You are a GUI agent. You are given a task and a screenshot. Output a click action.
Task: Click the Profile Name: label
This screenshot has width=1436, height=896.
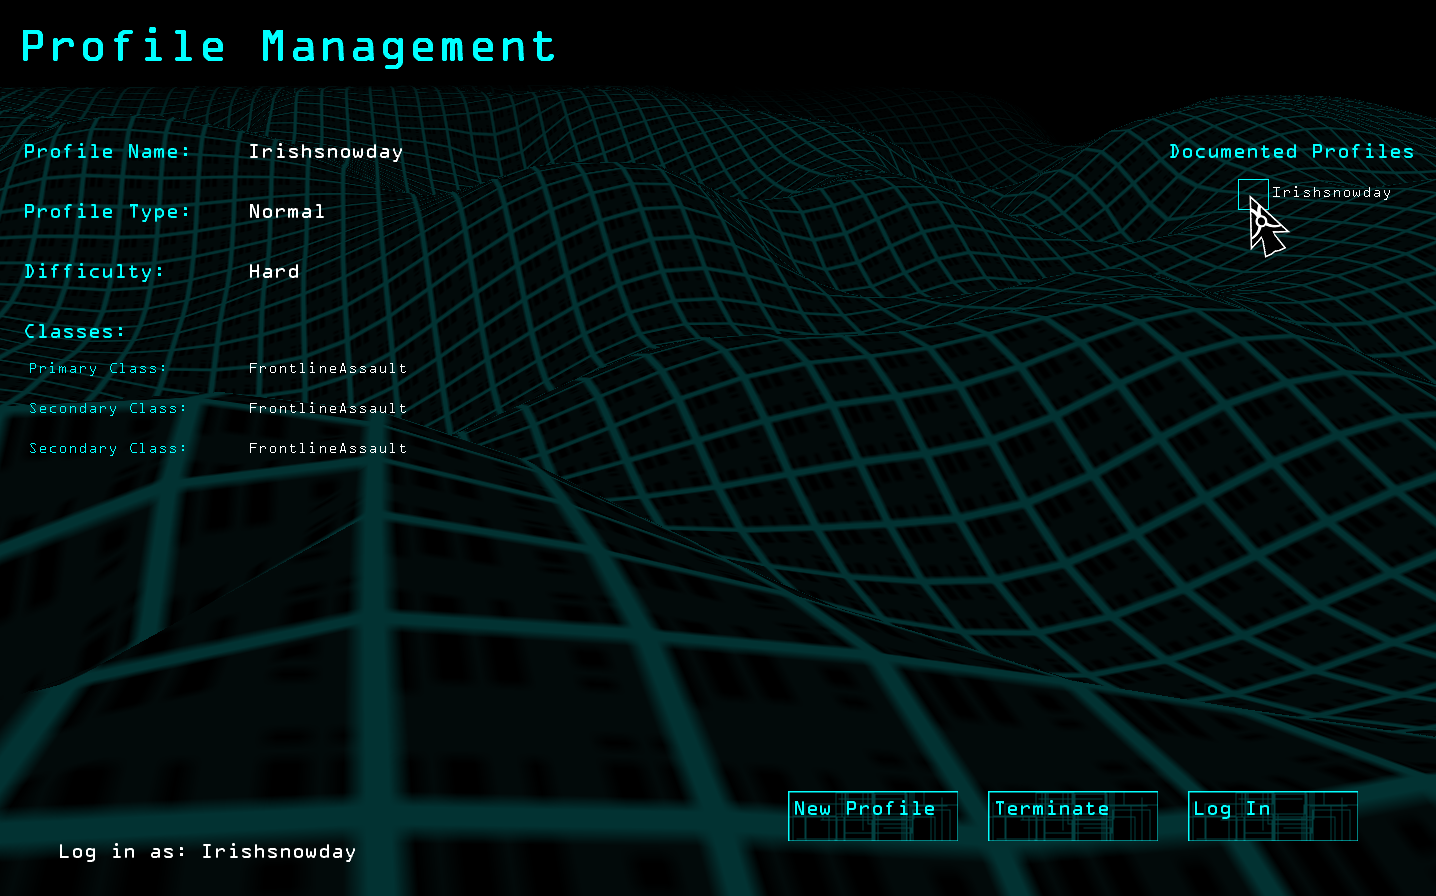[x=107, y=152]
